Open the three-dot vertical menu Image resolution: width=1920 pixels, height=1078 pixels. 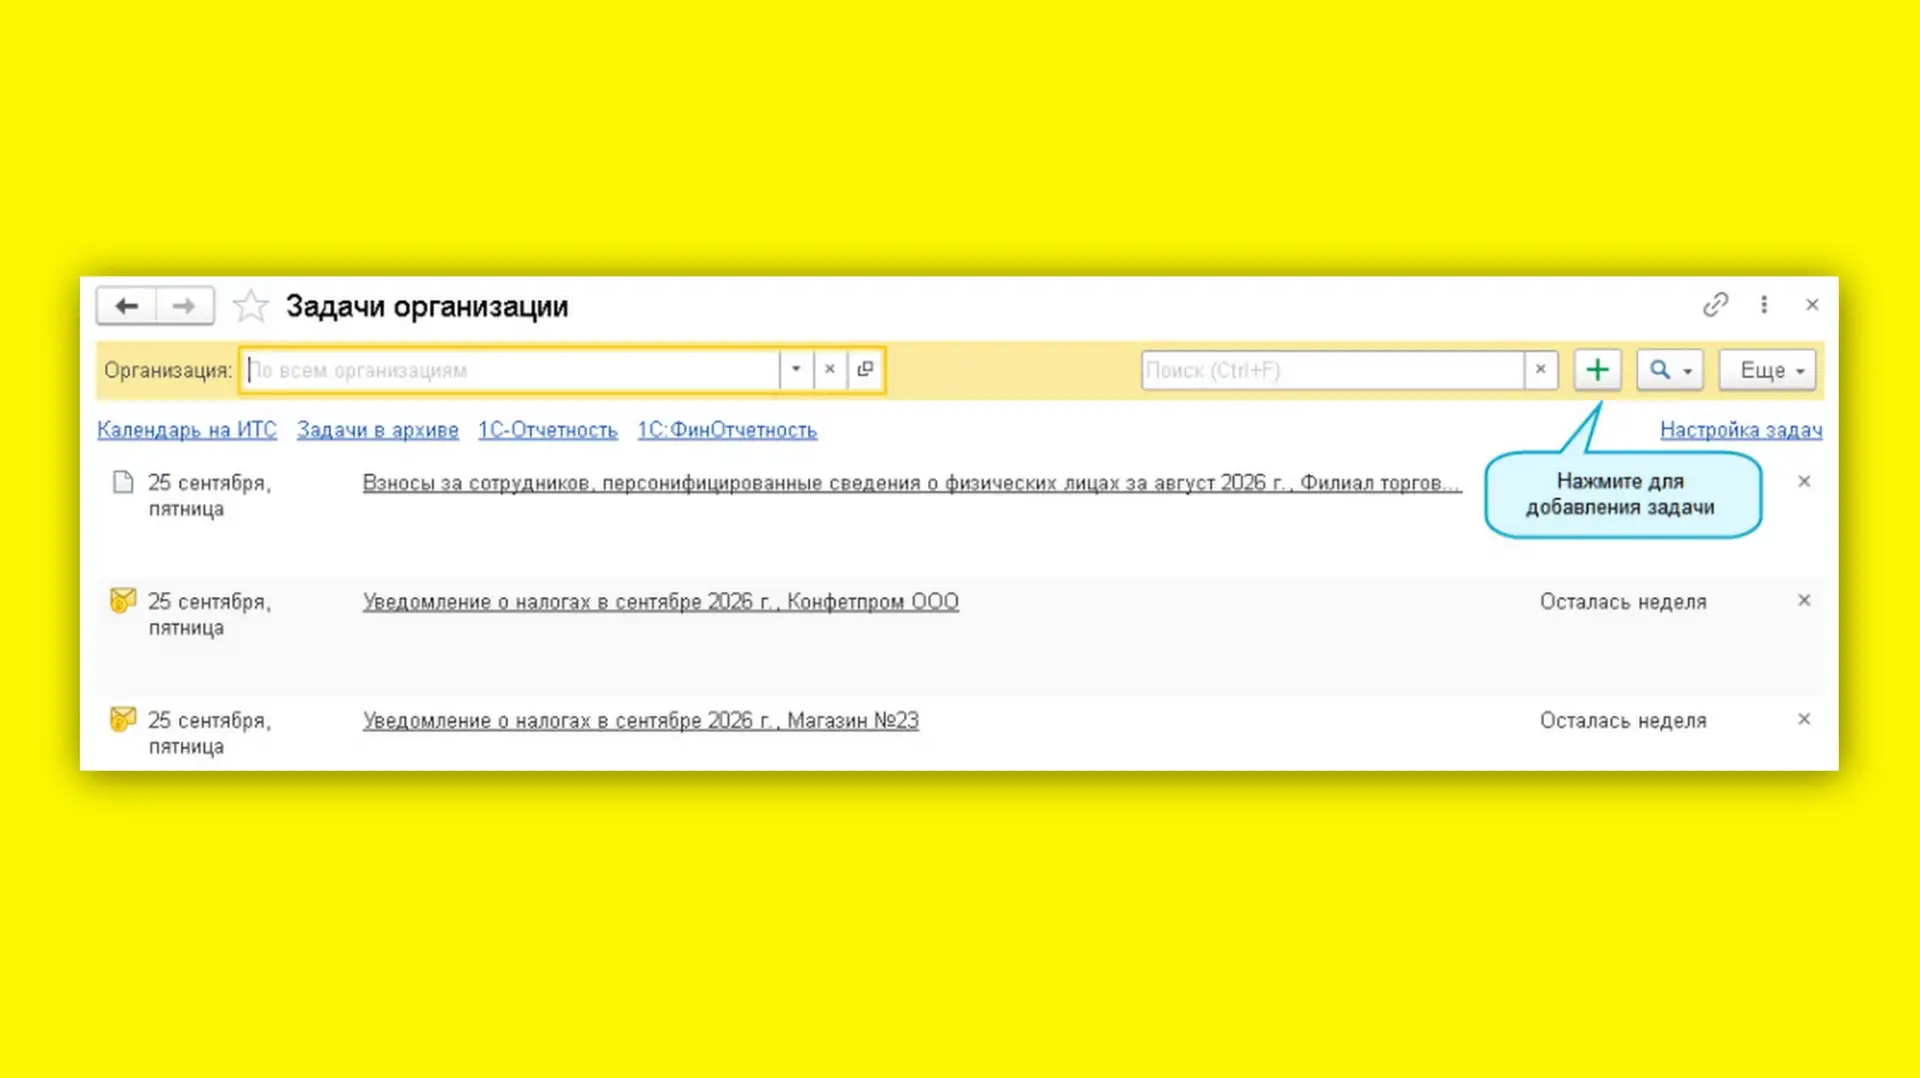[x=1764, y=304]
